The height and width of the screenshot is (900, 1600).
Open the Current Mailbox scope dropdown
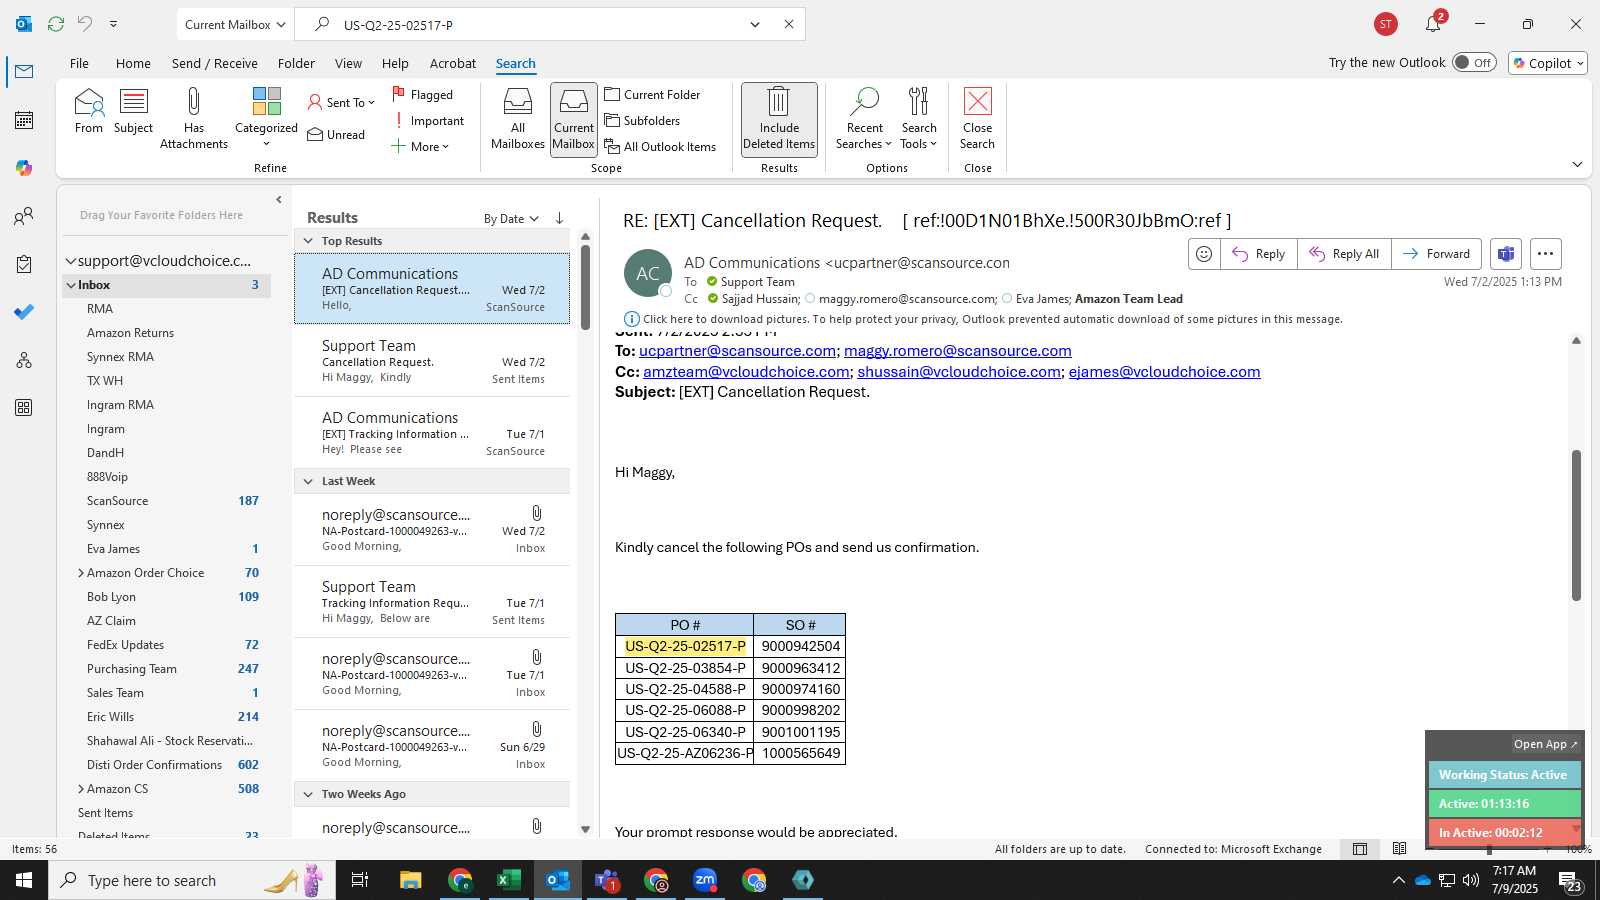236,24
